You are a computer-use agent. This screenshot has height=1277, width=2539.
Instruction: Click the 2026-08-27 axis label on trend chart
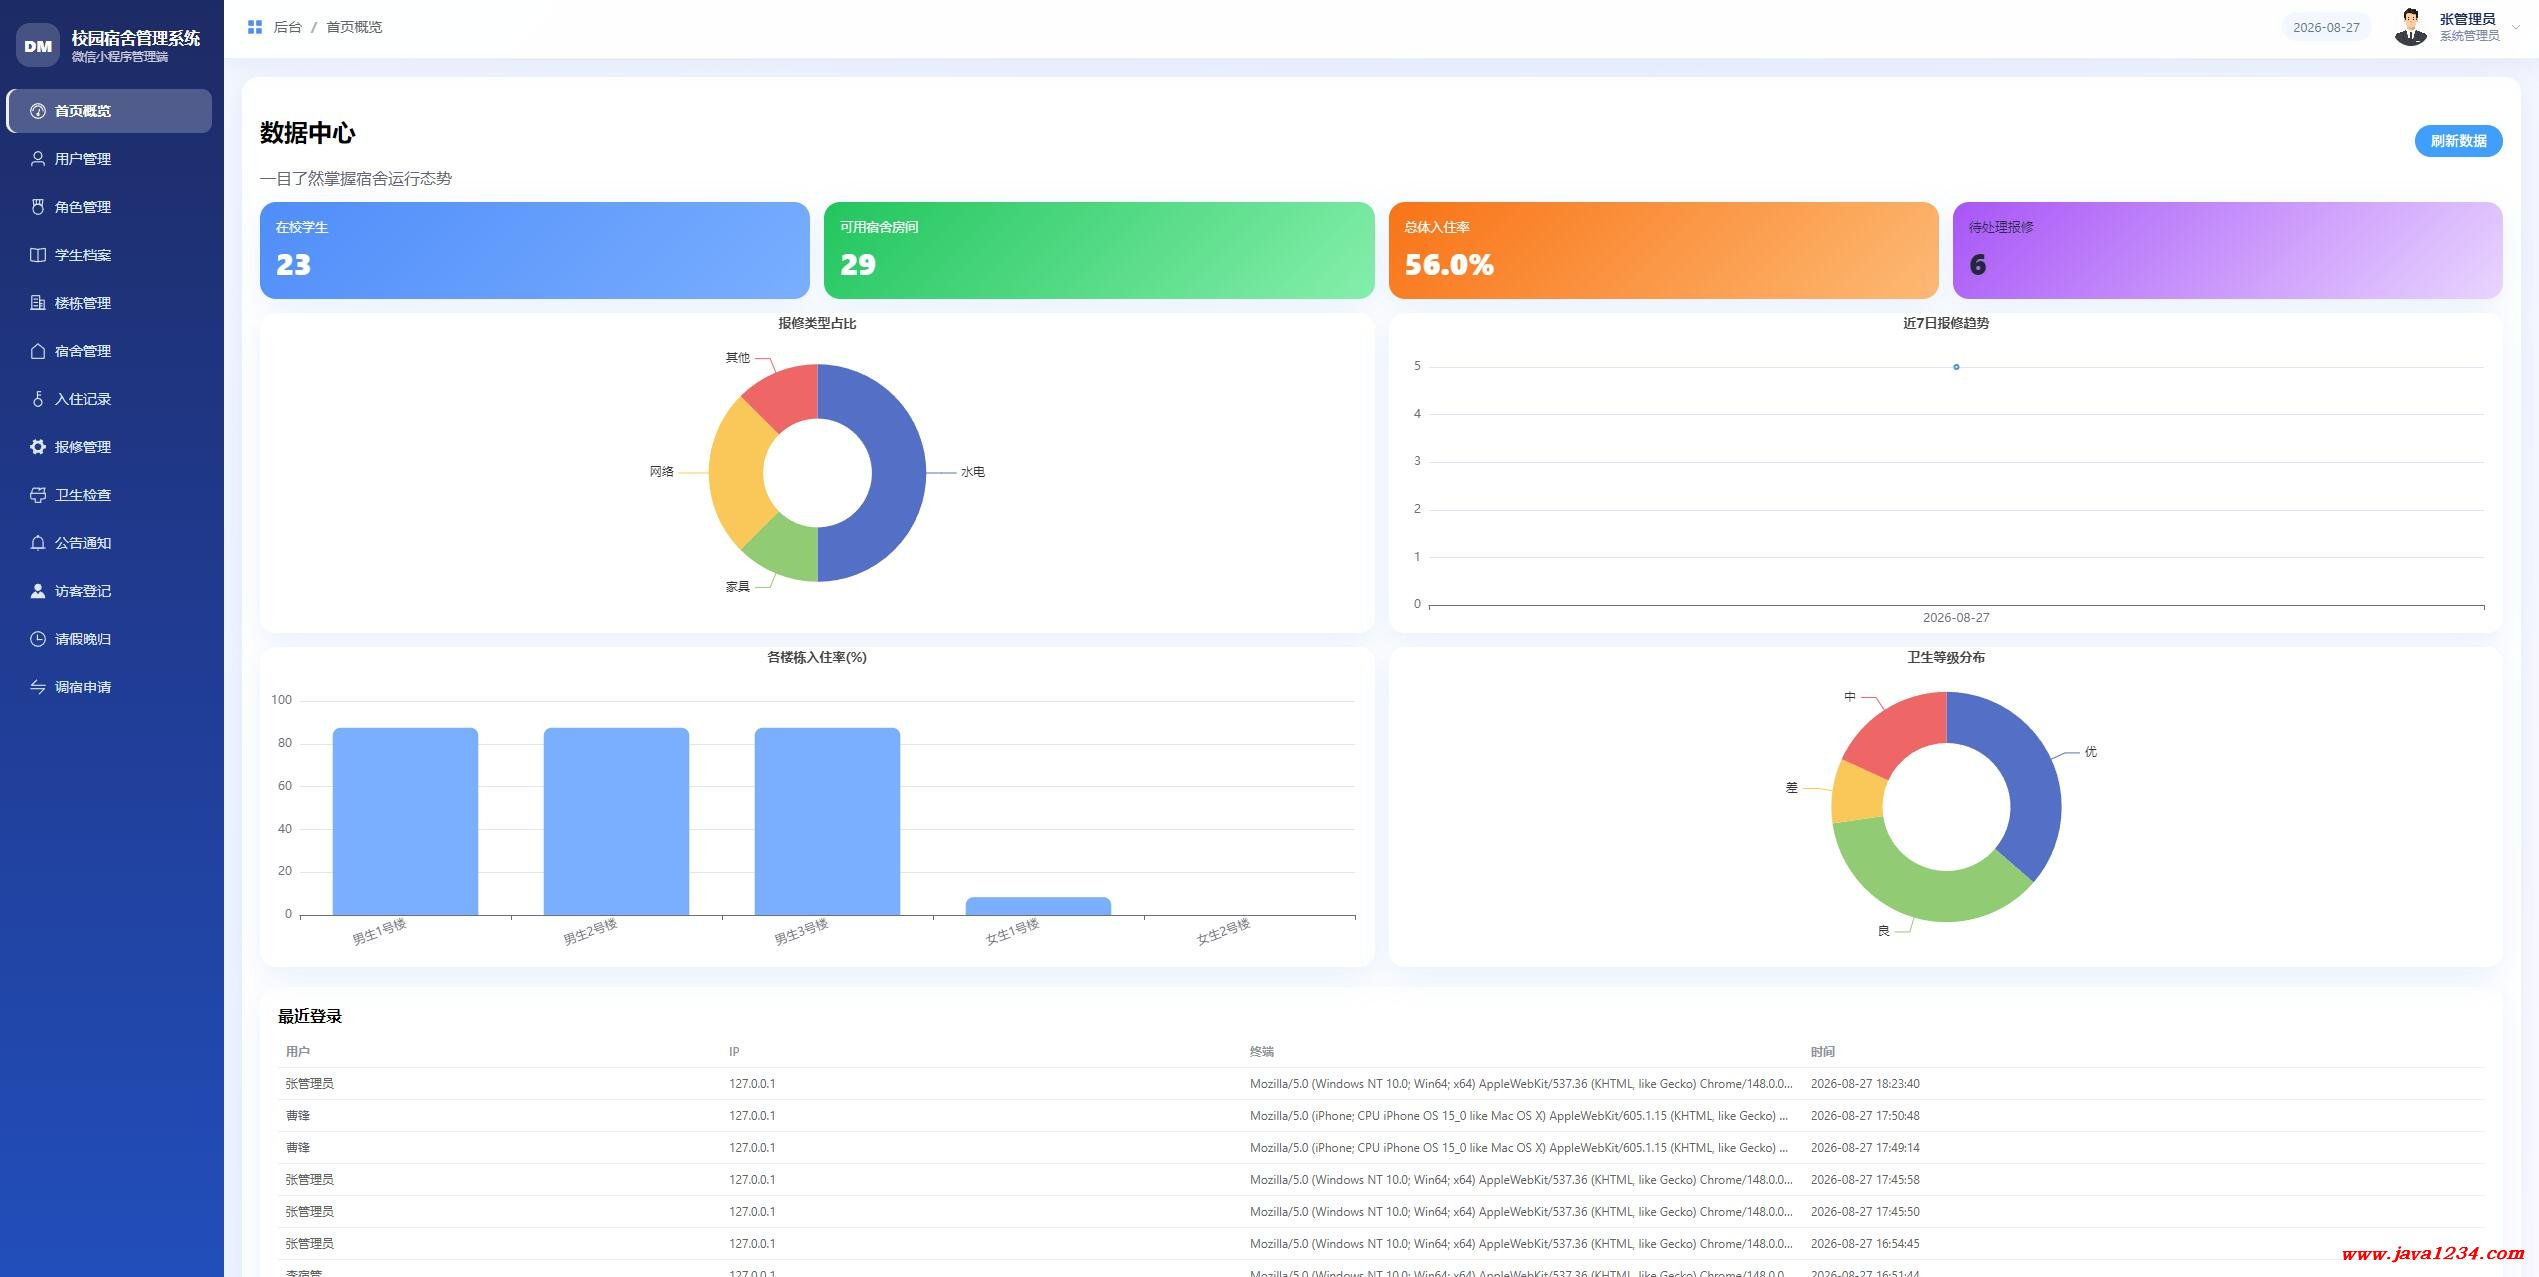click(x=1956, y=618)
